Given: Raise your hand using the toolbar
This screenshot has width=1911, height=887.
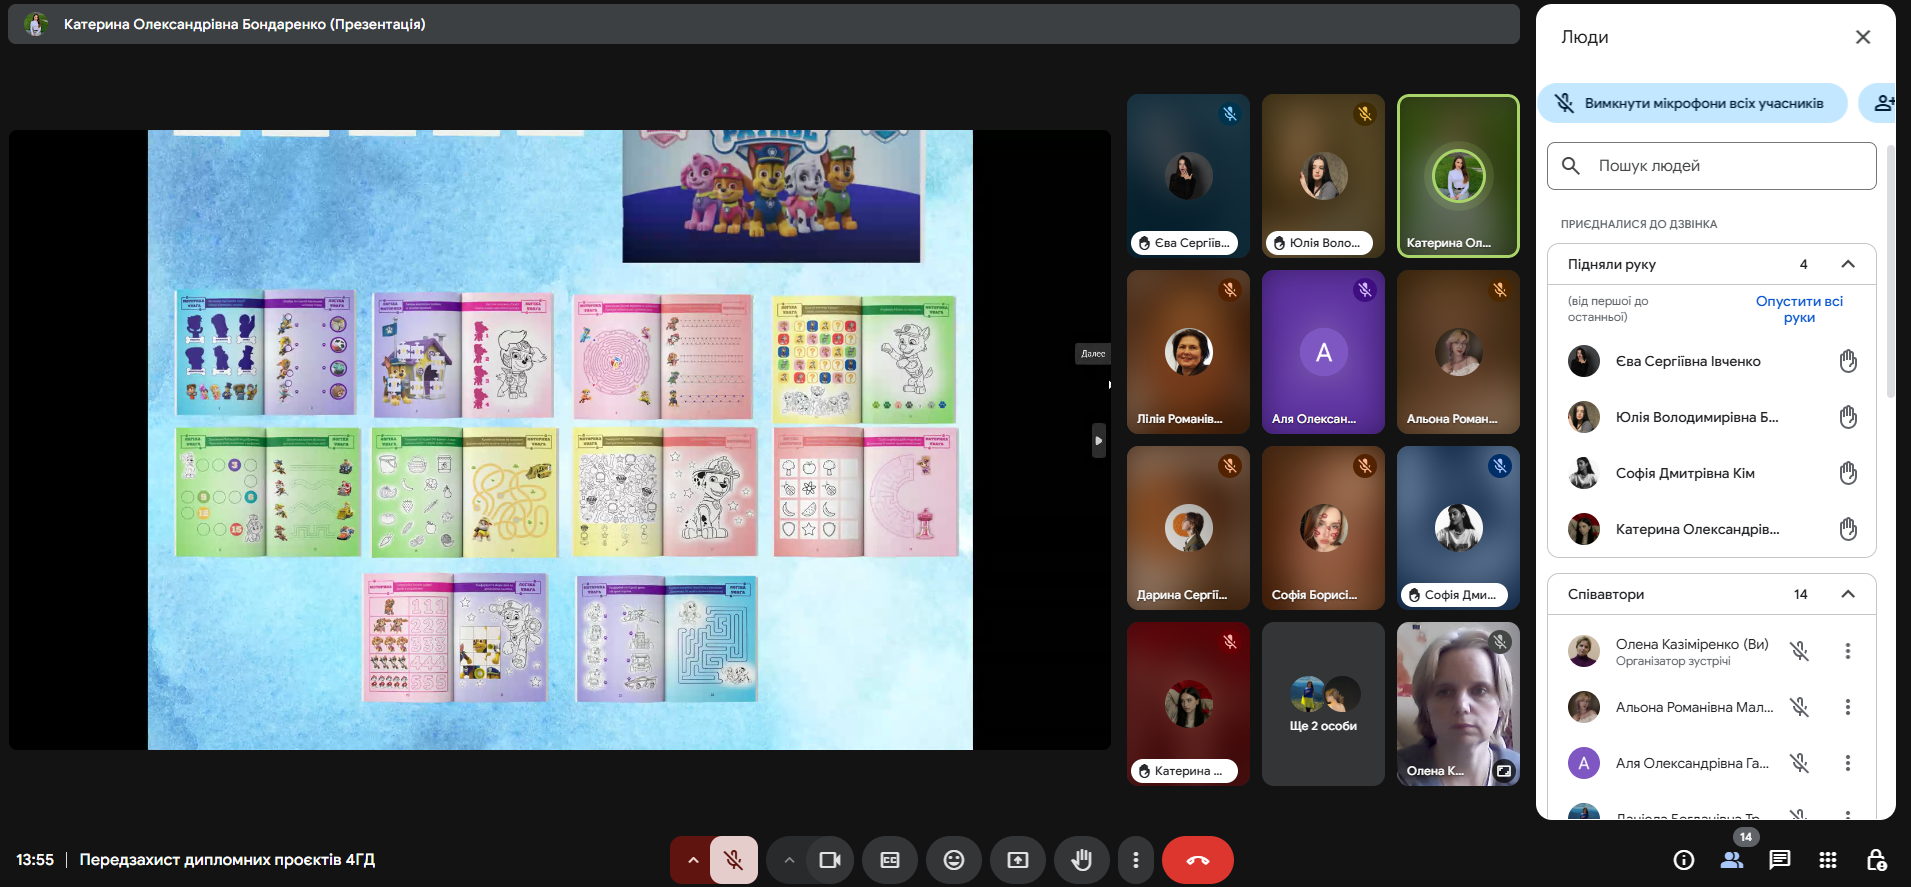Looking at the screenshot, I should [1082, 860].
